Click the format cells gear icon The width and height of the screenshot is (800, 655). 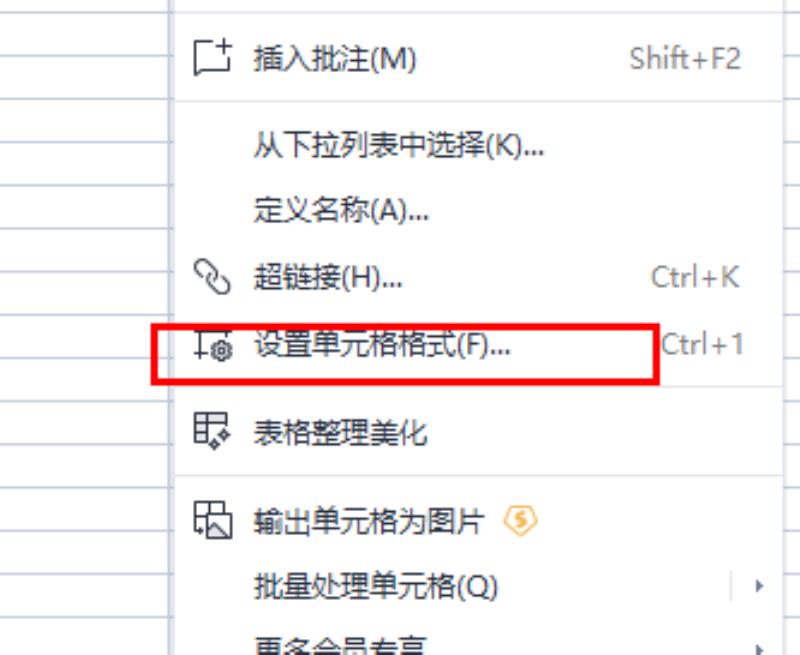pyautogui.click(x=213, y=345)
